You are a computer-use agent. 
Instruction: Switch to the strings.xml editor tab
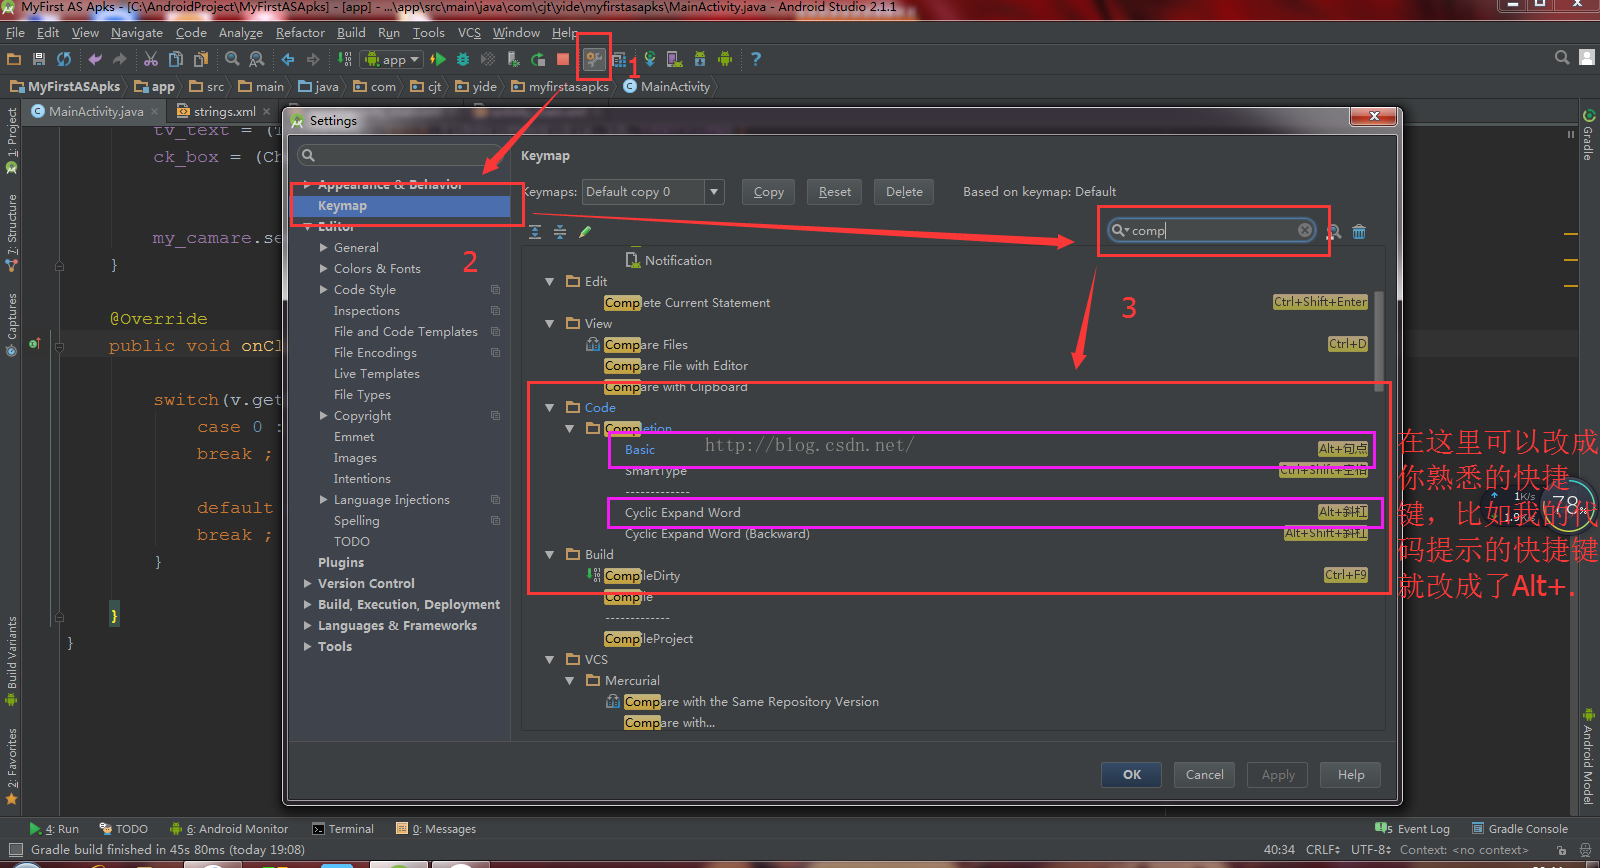click(224, 111)
